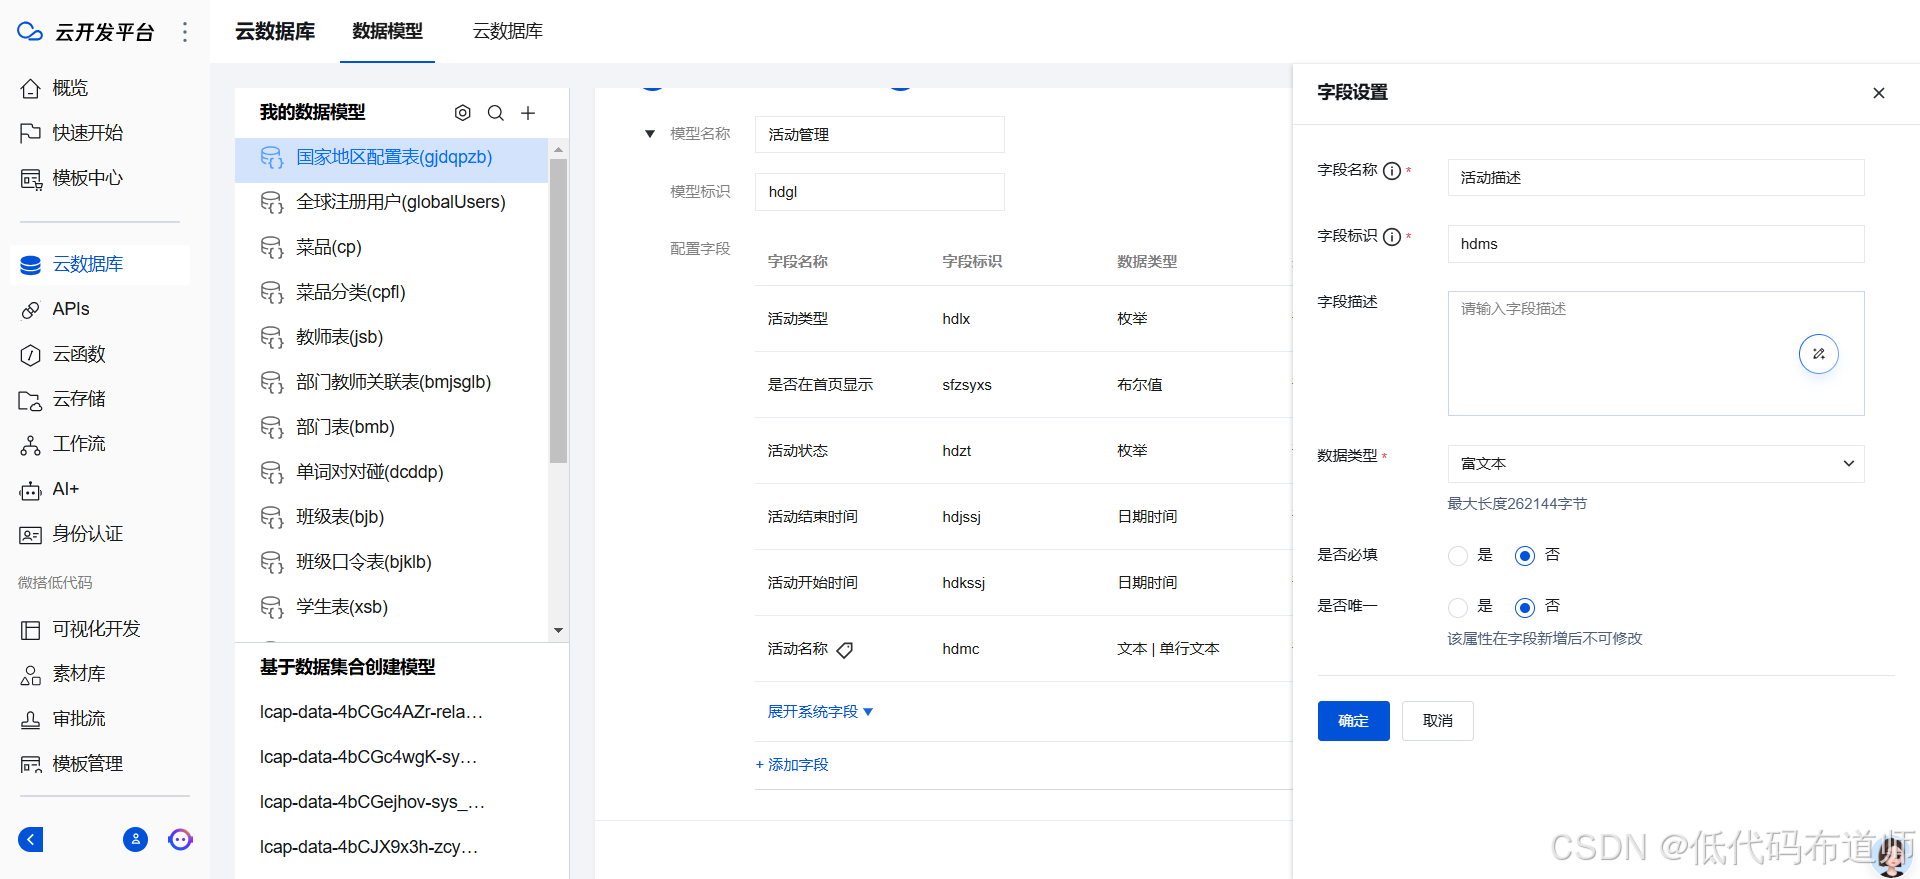Screen dimensions: 1920x879
Task: Select 否 for 是否必填
Action: coord(1524,556)
